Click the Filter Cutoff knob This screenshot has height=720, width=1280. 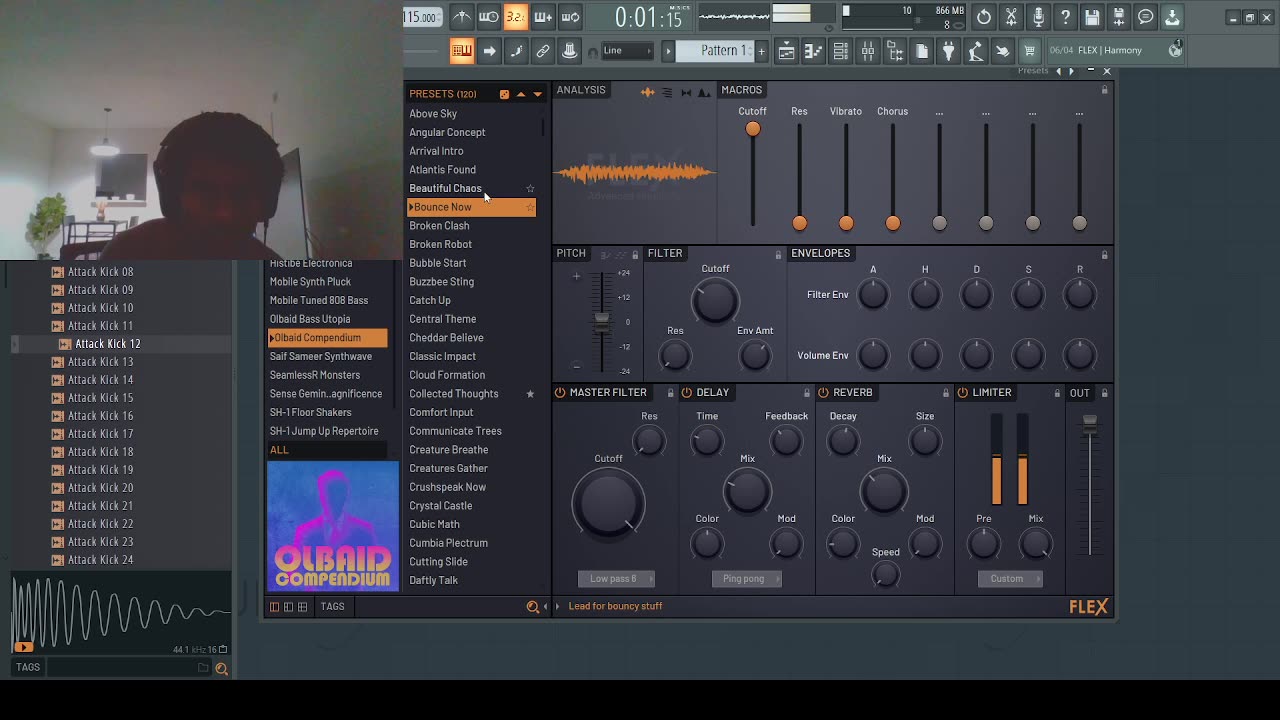click(x=715, y=300)
